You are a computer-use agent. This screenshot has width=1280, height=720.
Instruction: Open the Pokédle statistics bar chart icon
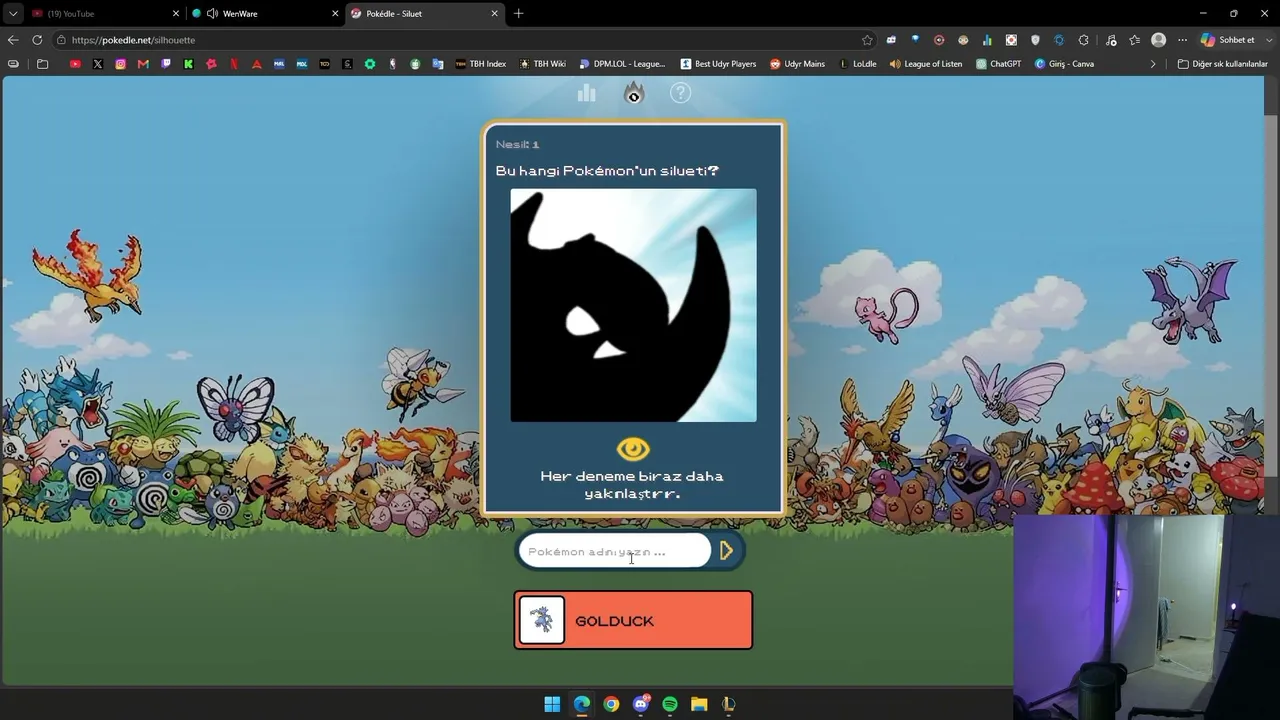(x=587, y=93)
